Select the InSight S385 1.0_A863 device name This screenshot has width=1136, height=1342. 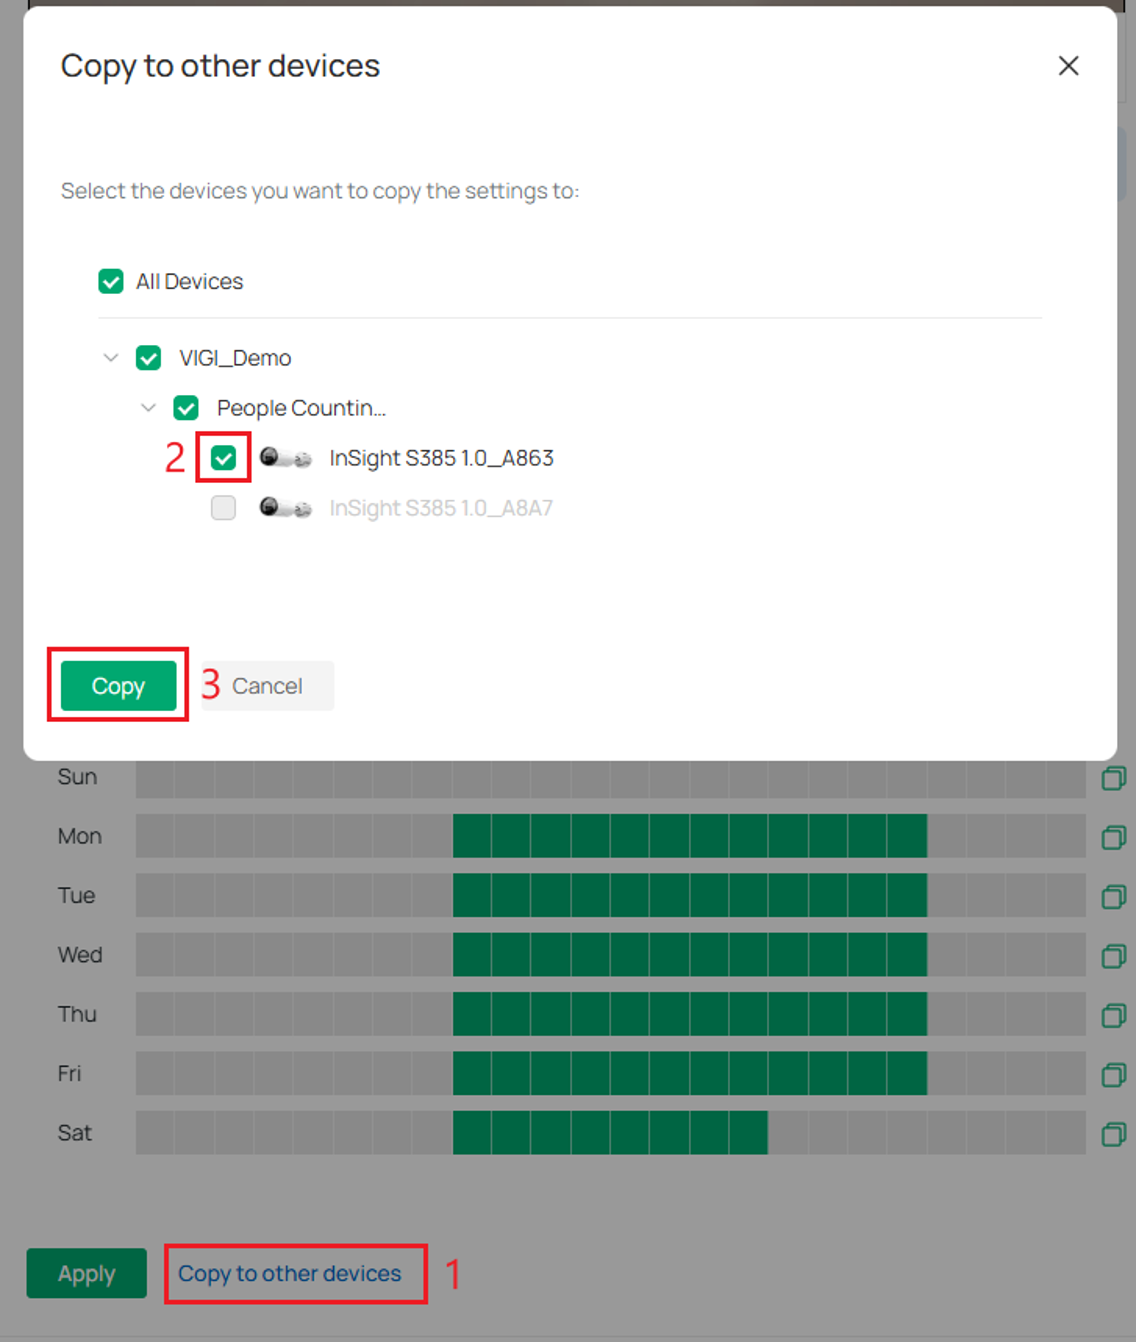(x=441, y=458)
